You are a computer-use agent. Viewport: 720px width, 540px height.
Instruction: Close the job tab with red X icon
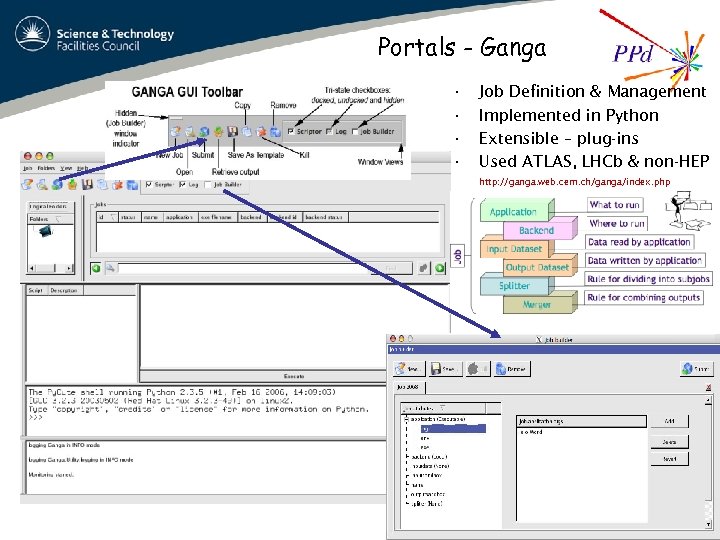(709, 388)
